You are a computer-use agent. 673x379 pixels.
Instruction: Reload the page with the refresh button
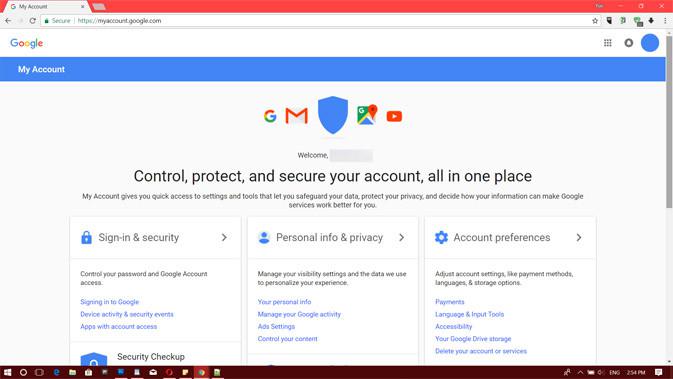click(33, 21)
